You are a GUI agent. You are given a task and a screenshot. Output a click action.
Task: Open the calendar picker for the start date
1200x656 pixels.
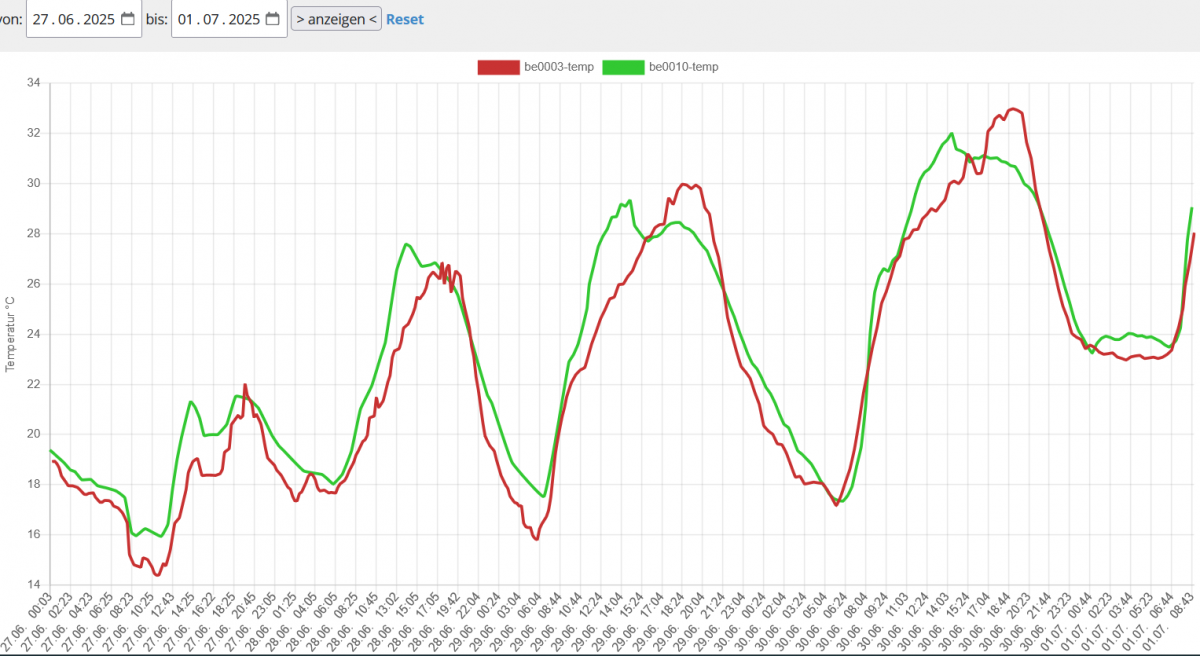coord(127,19)
